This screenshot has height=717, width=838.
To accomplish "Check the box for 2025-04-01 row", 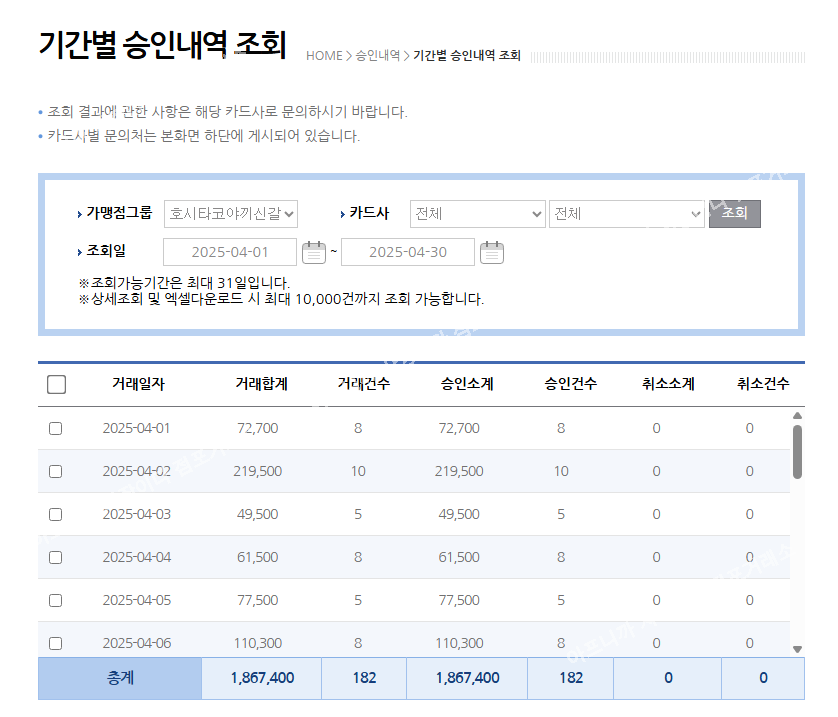I will coord(56,428).
